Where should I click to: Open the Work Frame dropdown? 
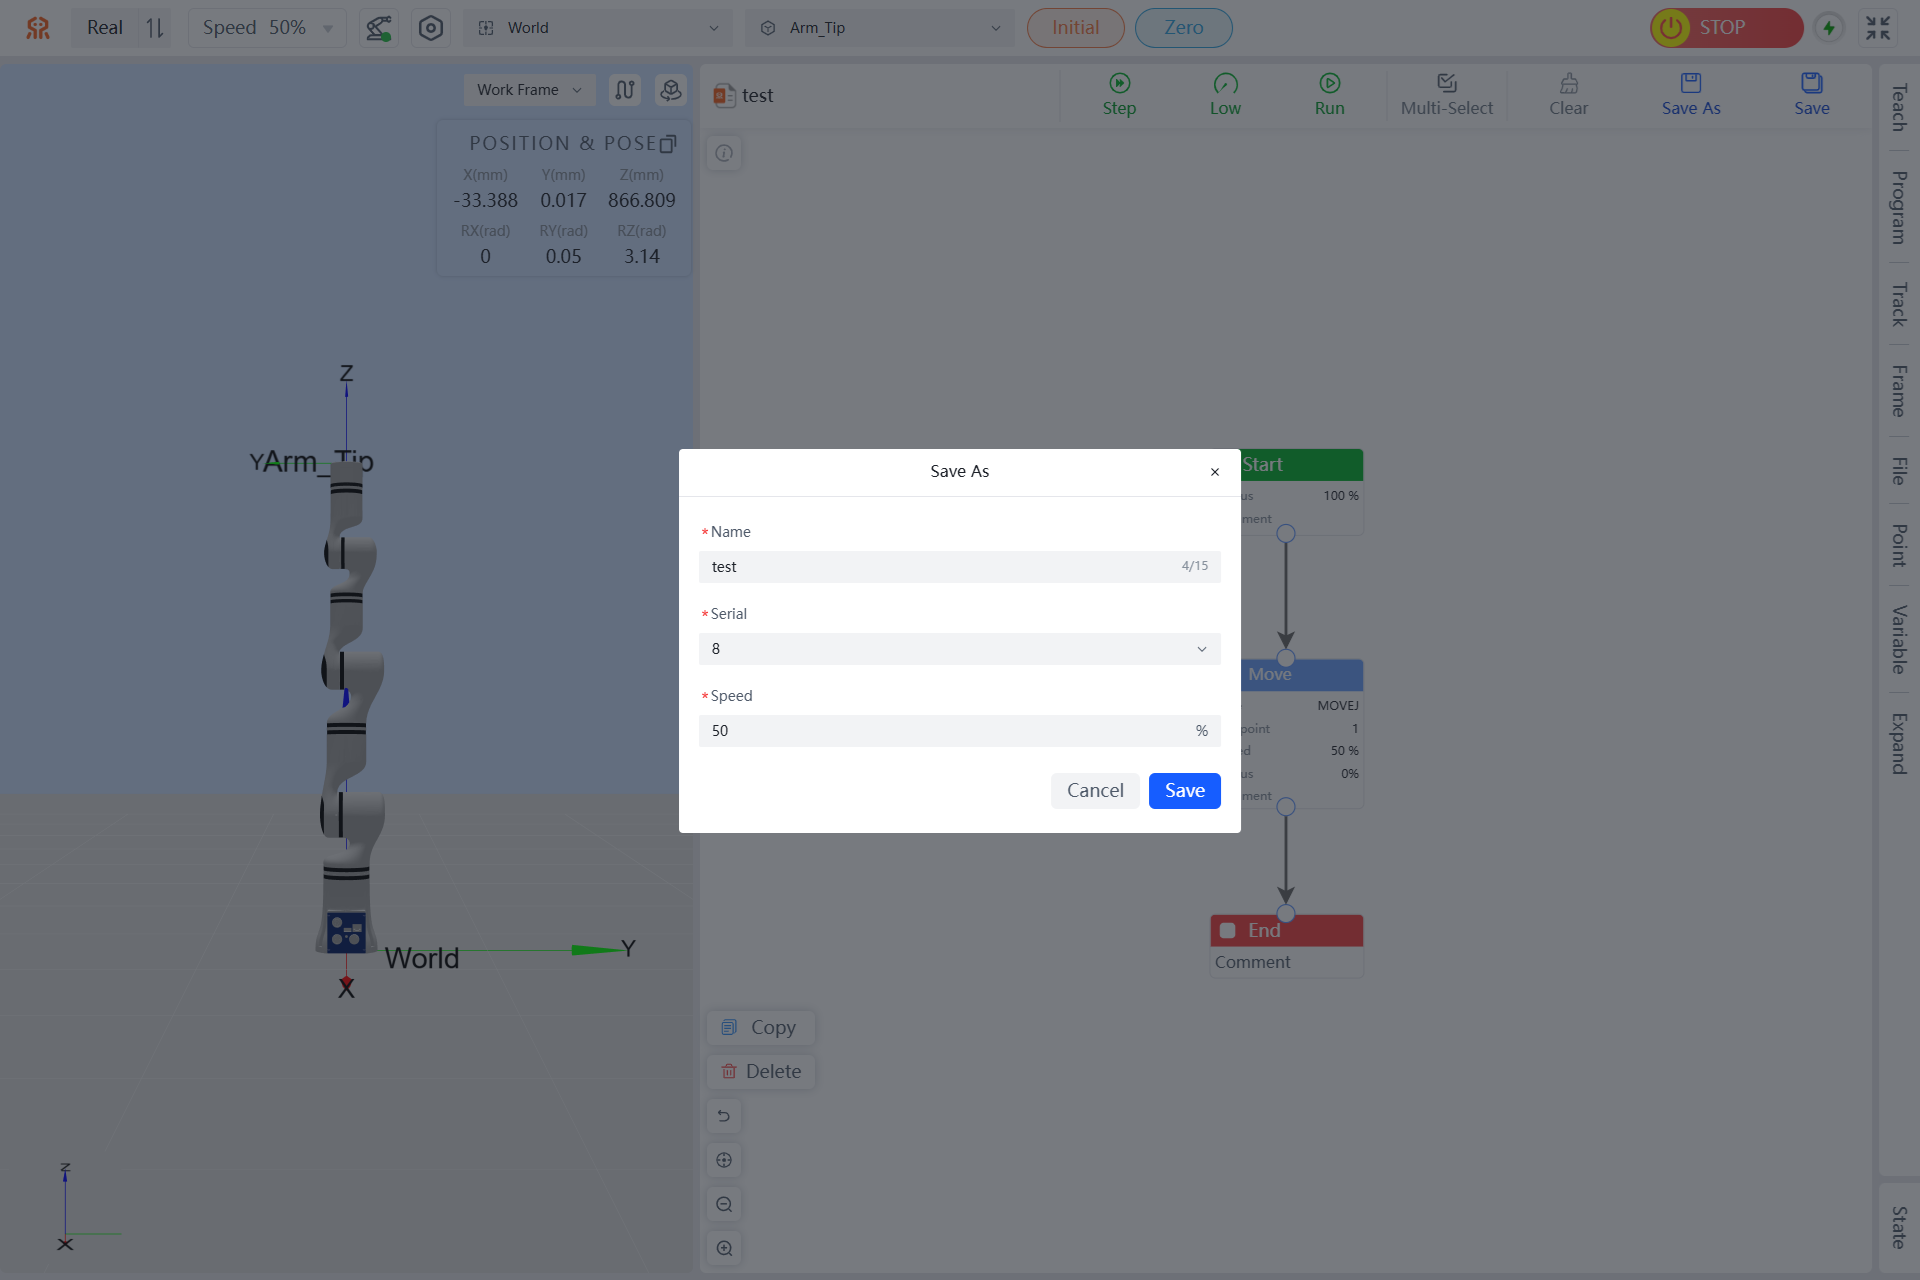(x=529, y=90)
